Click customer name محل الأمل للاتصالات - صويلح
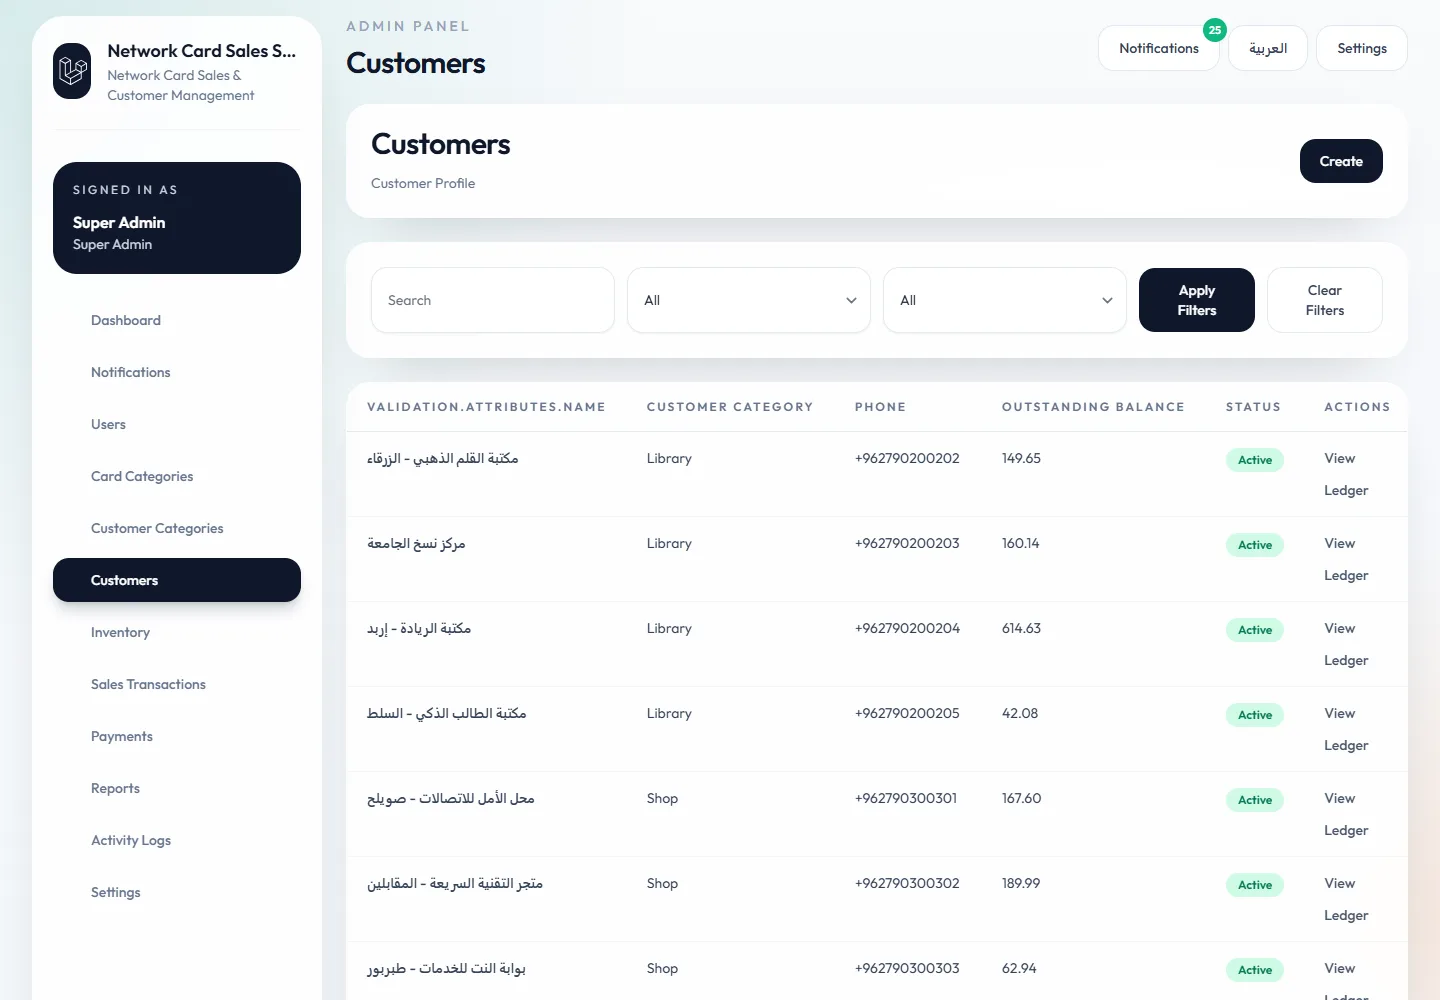1440x1000 pixels. click(x=451, y=798)
